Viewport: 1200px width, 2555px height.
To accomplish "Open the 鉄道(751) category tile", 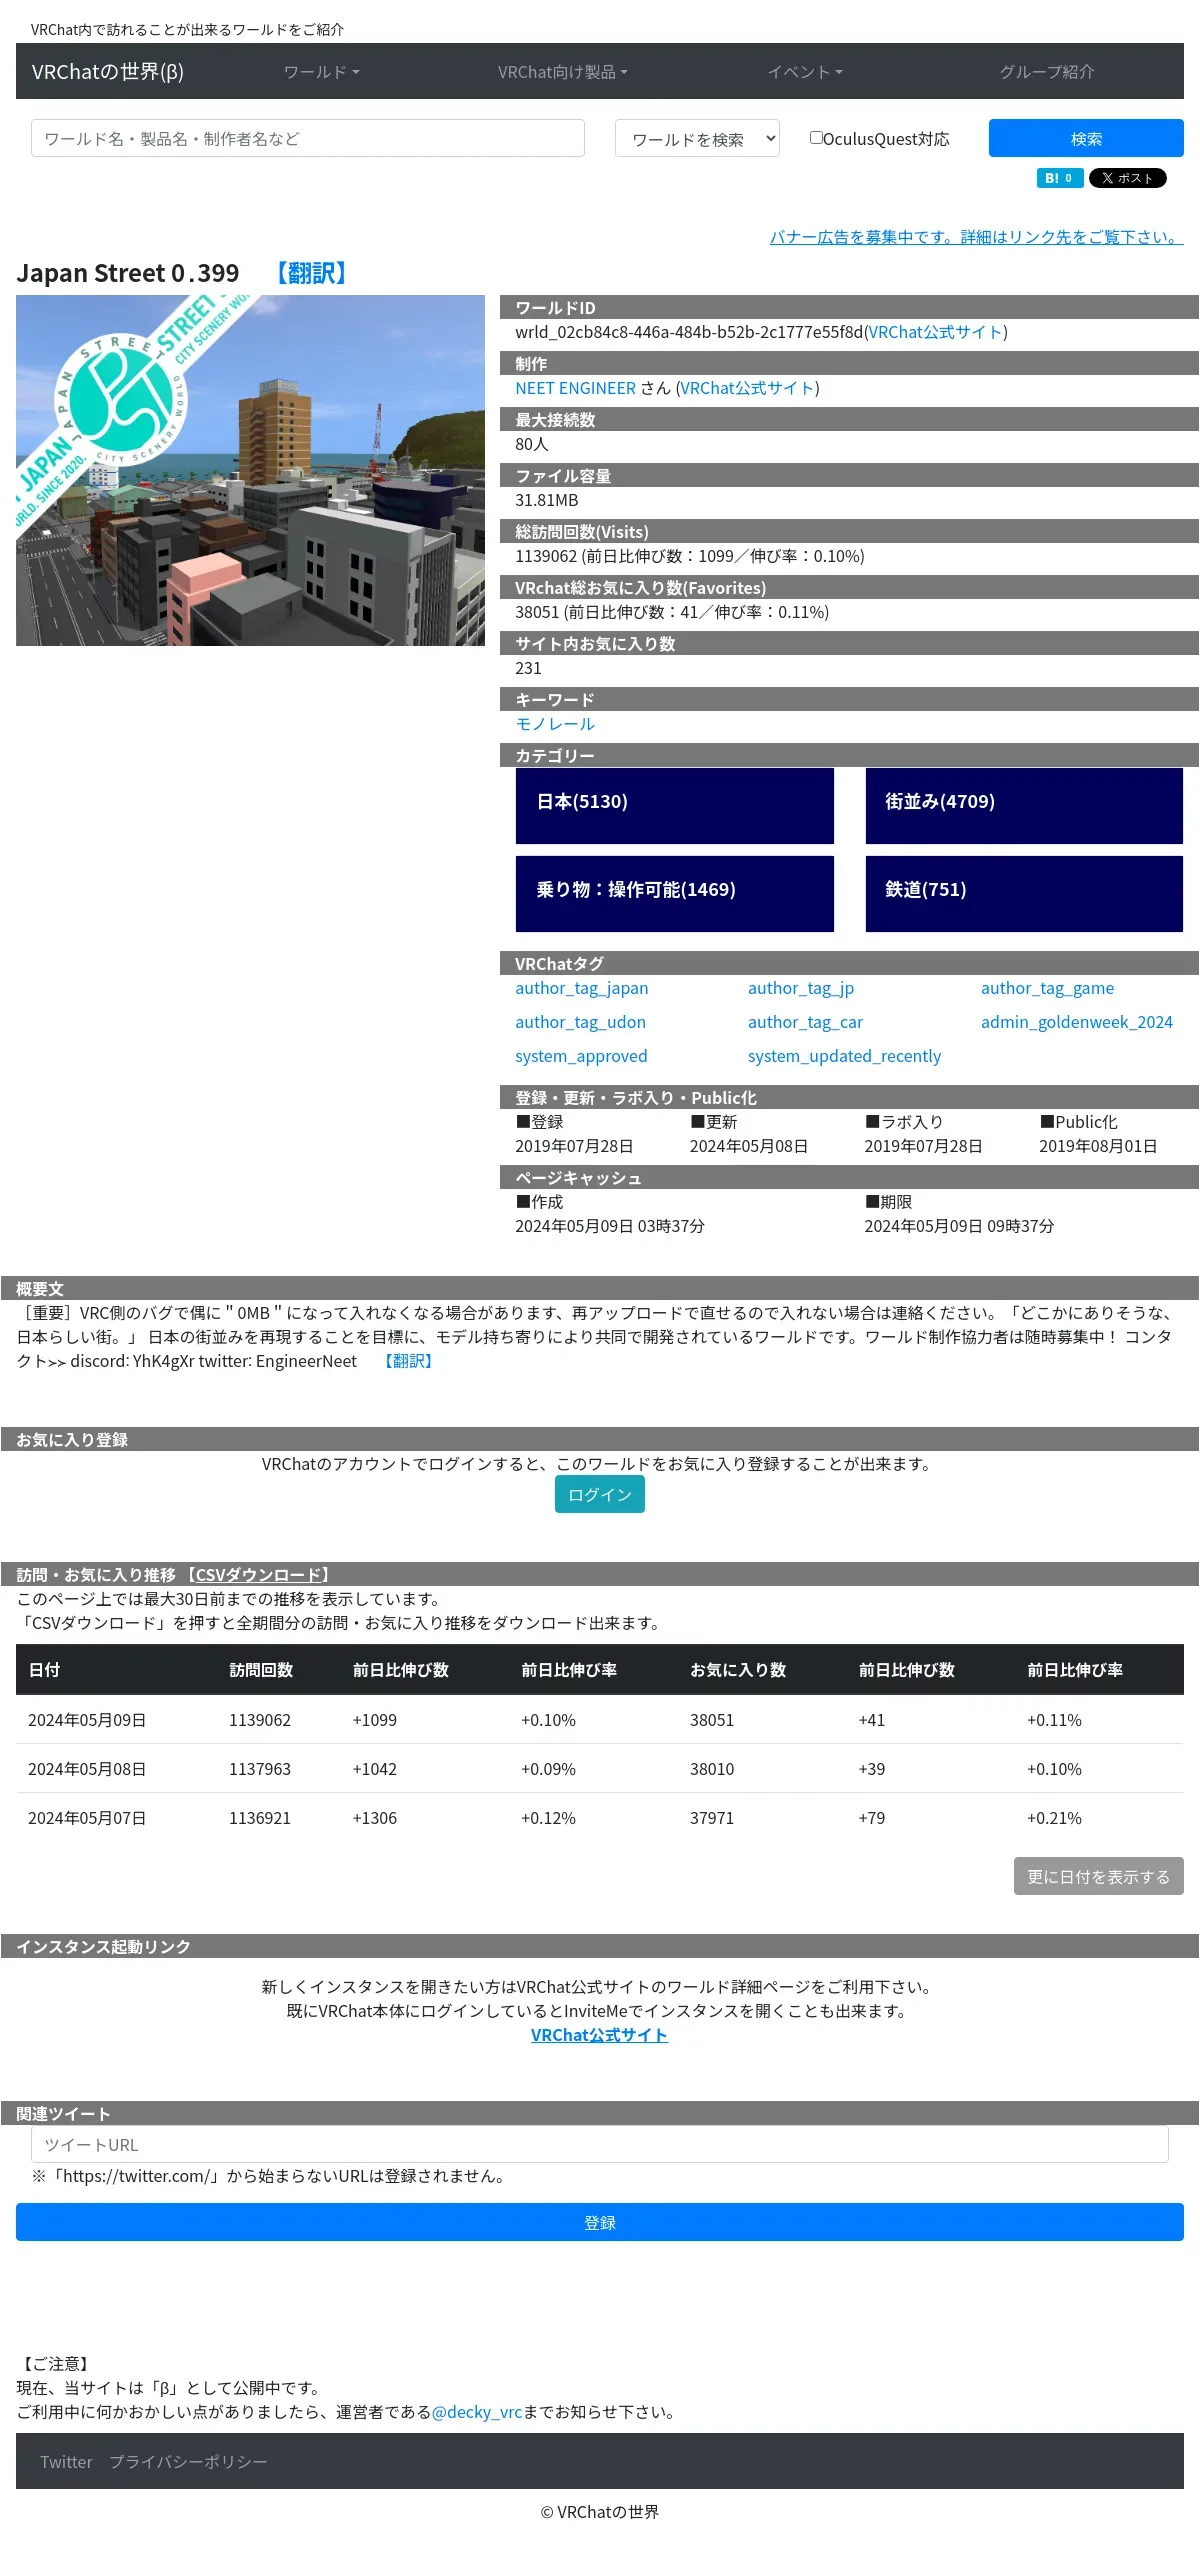I will (1024, 894).
